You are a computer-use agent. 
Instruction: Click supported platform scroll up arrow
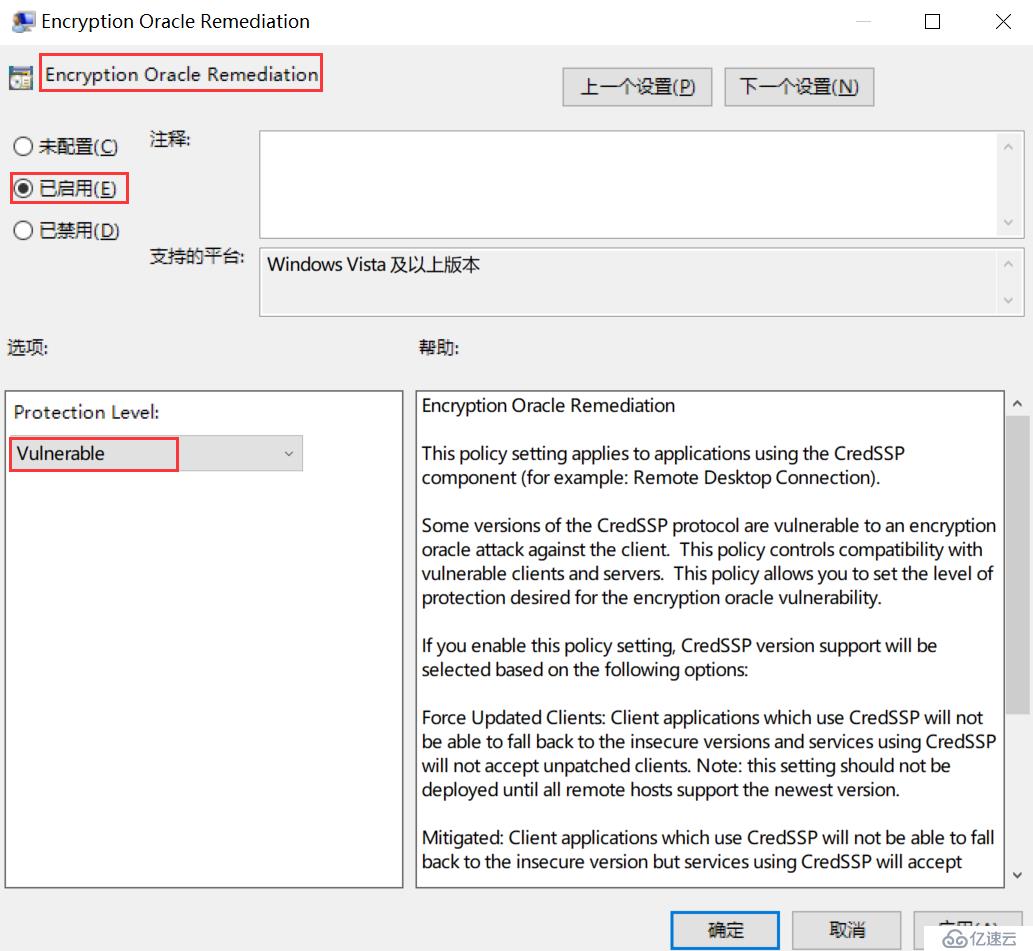pyautogui.click(x=1008, y=264)
